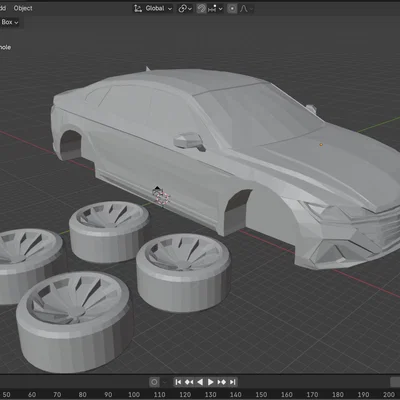The width and height of the screenshot is (400, 400).
Task: Play the animation in reverse
Action: pos(200,382)
